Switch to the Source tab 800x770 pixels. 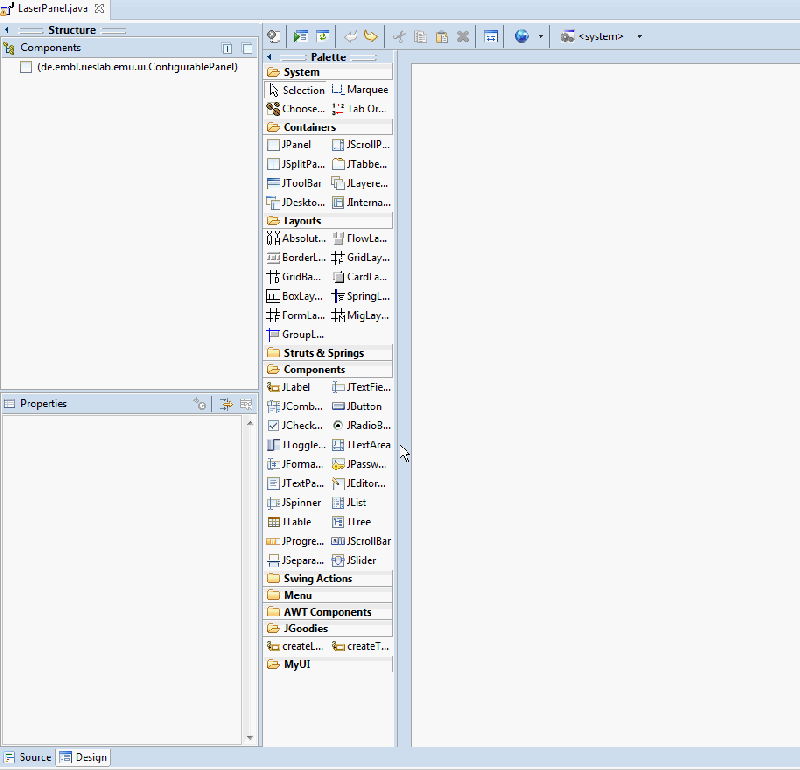point(27,757)
